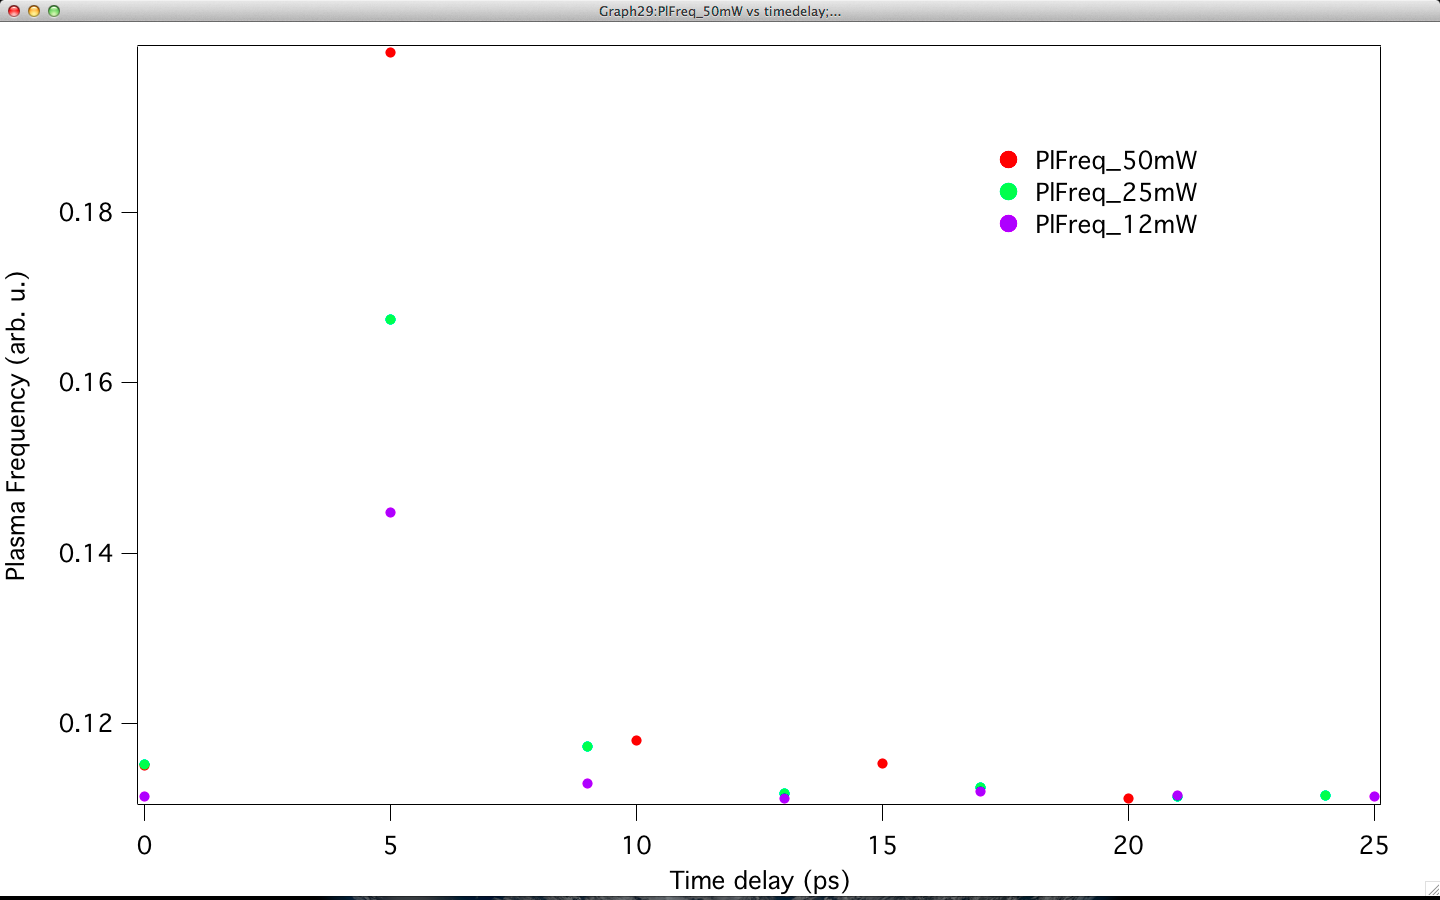The height and width of the screenshot is (900, 1440).
Task: Select the red PlFreq_50mW legend marker
Action: (x=1006, y=160)
